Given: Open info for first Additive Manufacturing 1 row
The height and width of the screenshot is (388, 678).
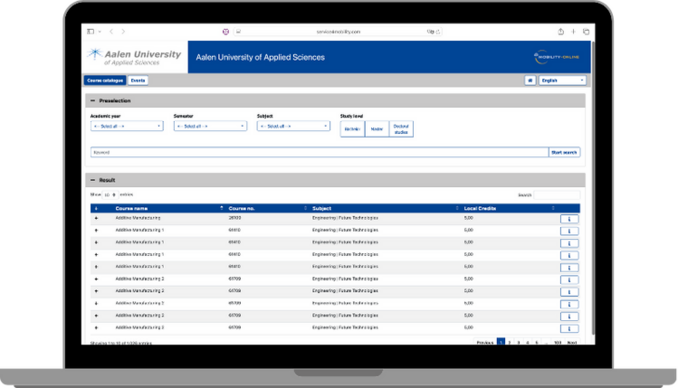Looking at the screenshot, I should [x=569, y=231].
